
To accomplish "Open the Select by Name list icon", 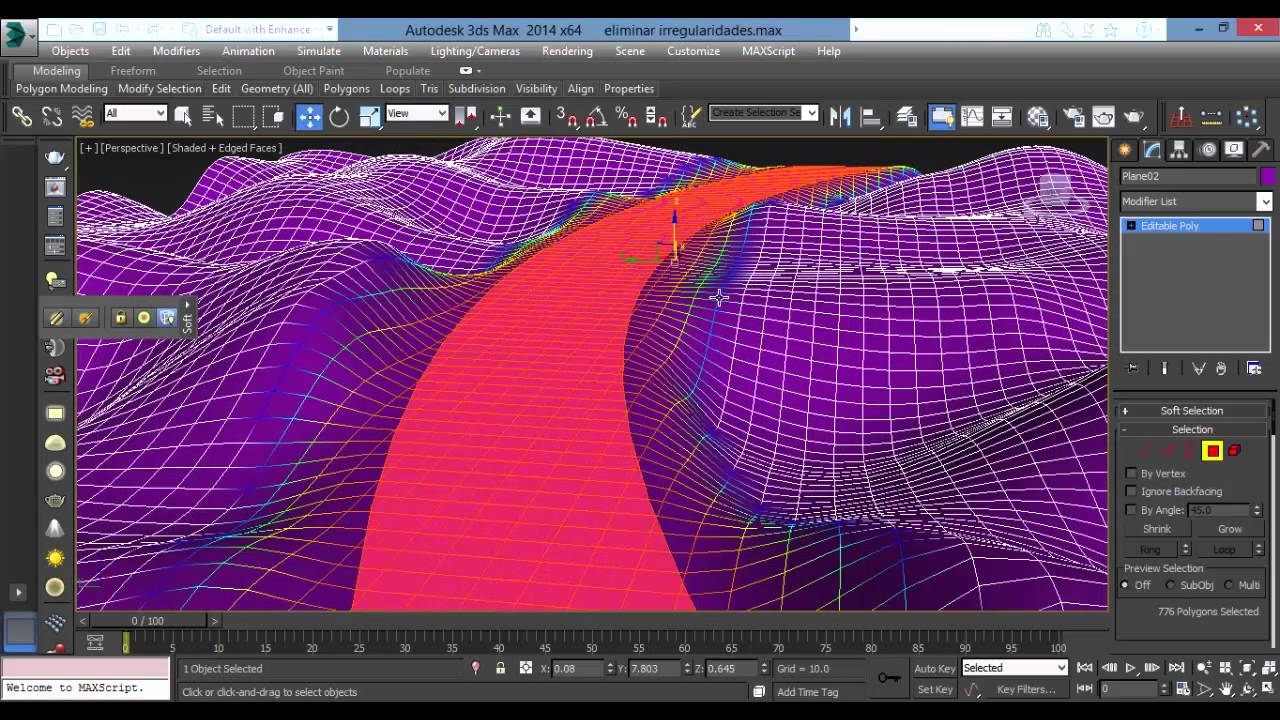I will pyautogui.click(x=213, y=117).
